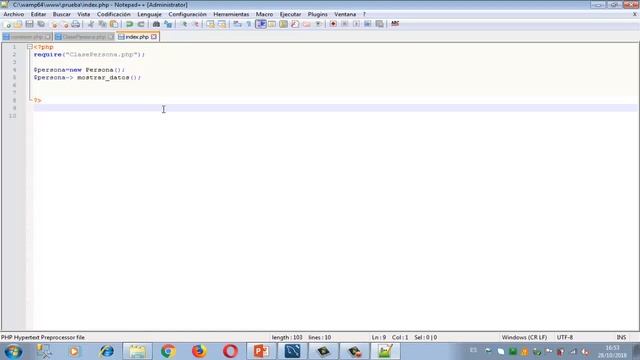Open the Ejecutar menu
640x360 pixels.
point(290,14)
